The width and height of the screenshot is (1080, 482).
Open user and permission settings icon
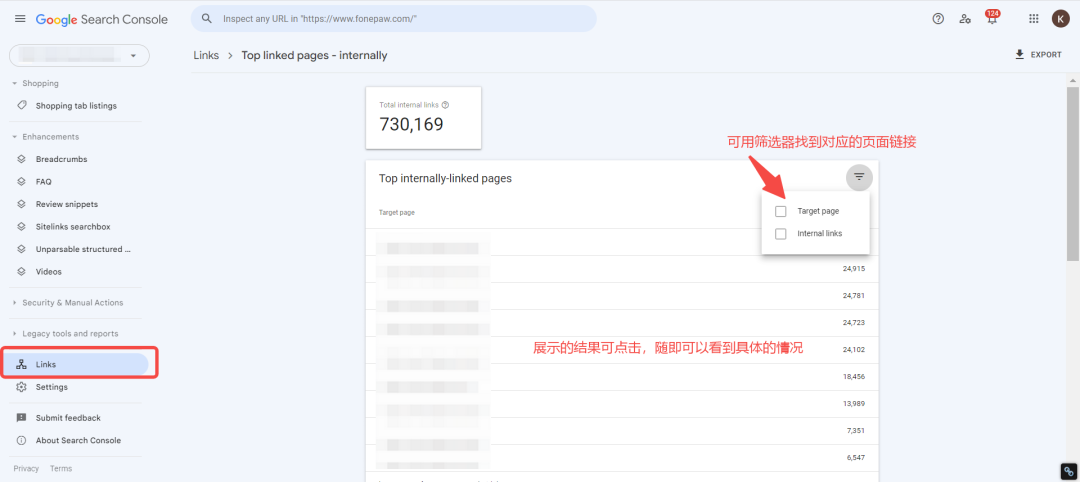965,19
